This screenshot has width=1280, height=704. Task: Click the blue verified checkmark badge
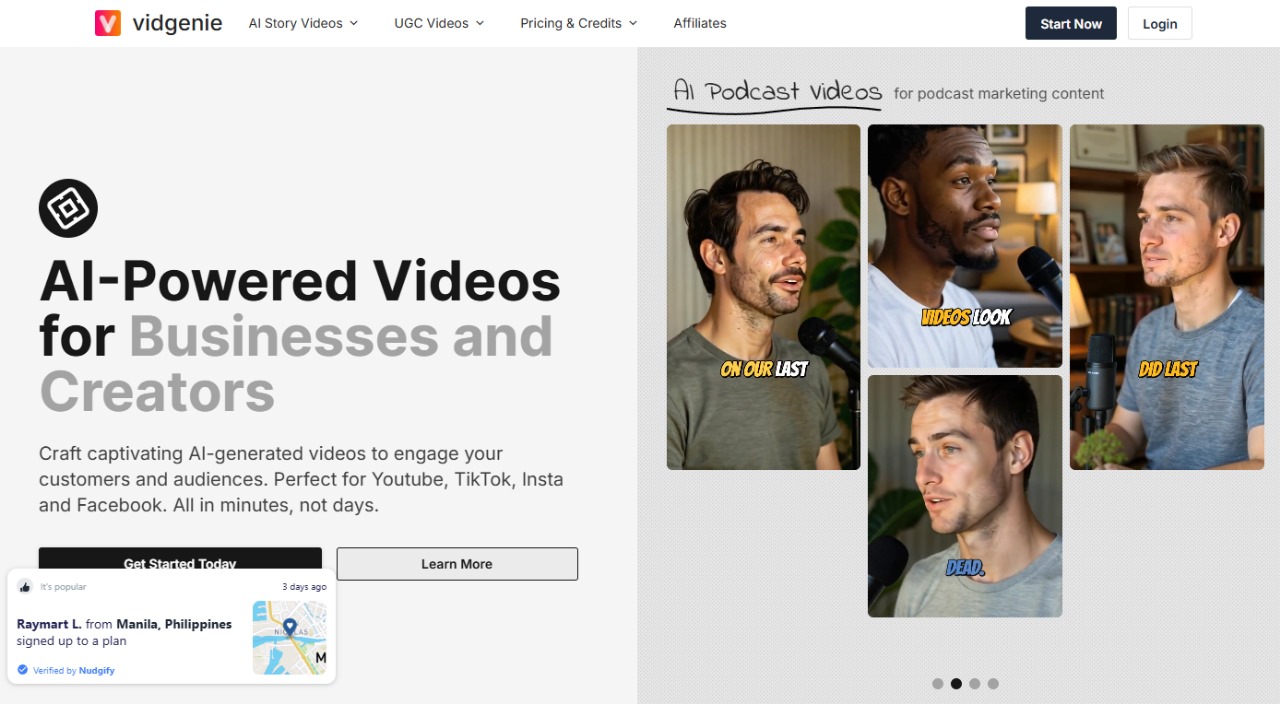tap(23, 670)
